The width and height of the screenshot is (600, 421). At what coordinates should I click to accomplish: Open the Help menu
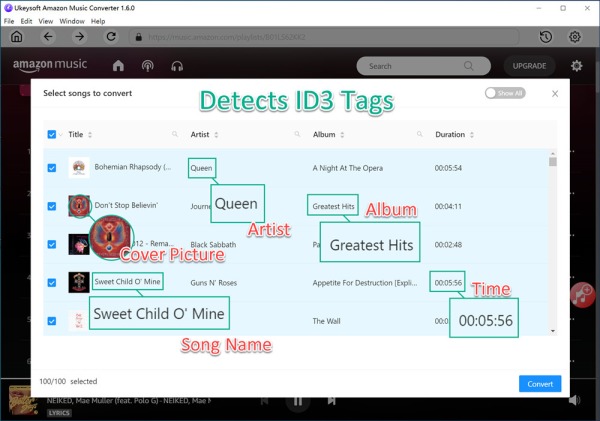point(98,21)
